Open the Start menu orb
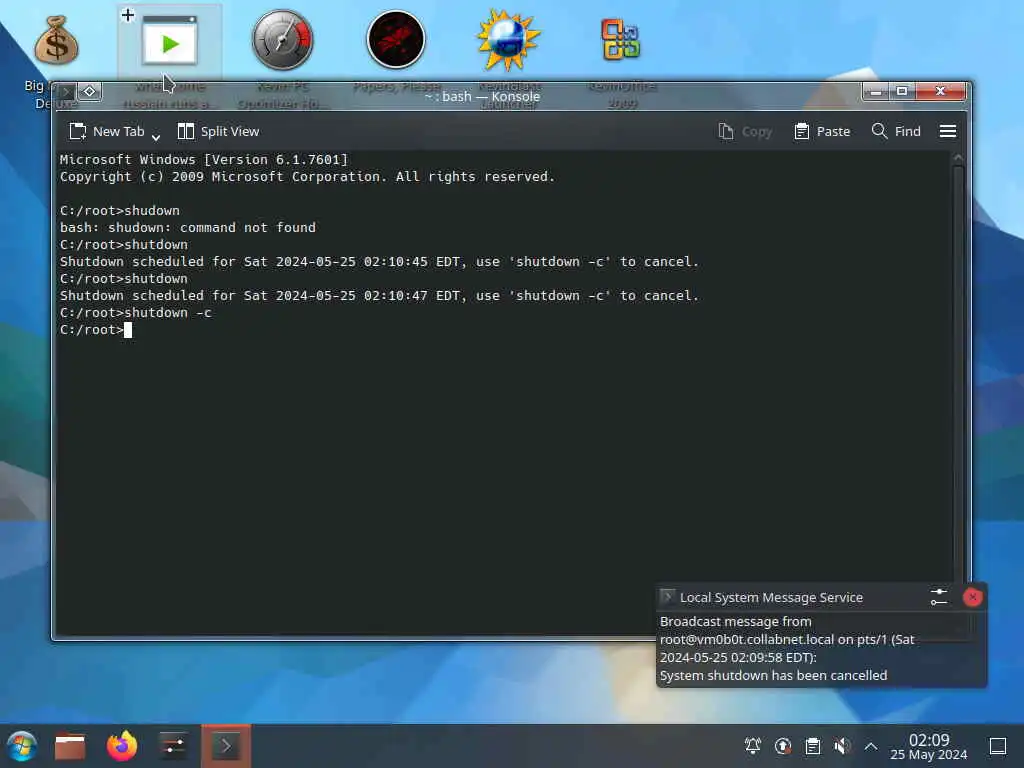Screen dimensions: 1024x768 point(22,746)
